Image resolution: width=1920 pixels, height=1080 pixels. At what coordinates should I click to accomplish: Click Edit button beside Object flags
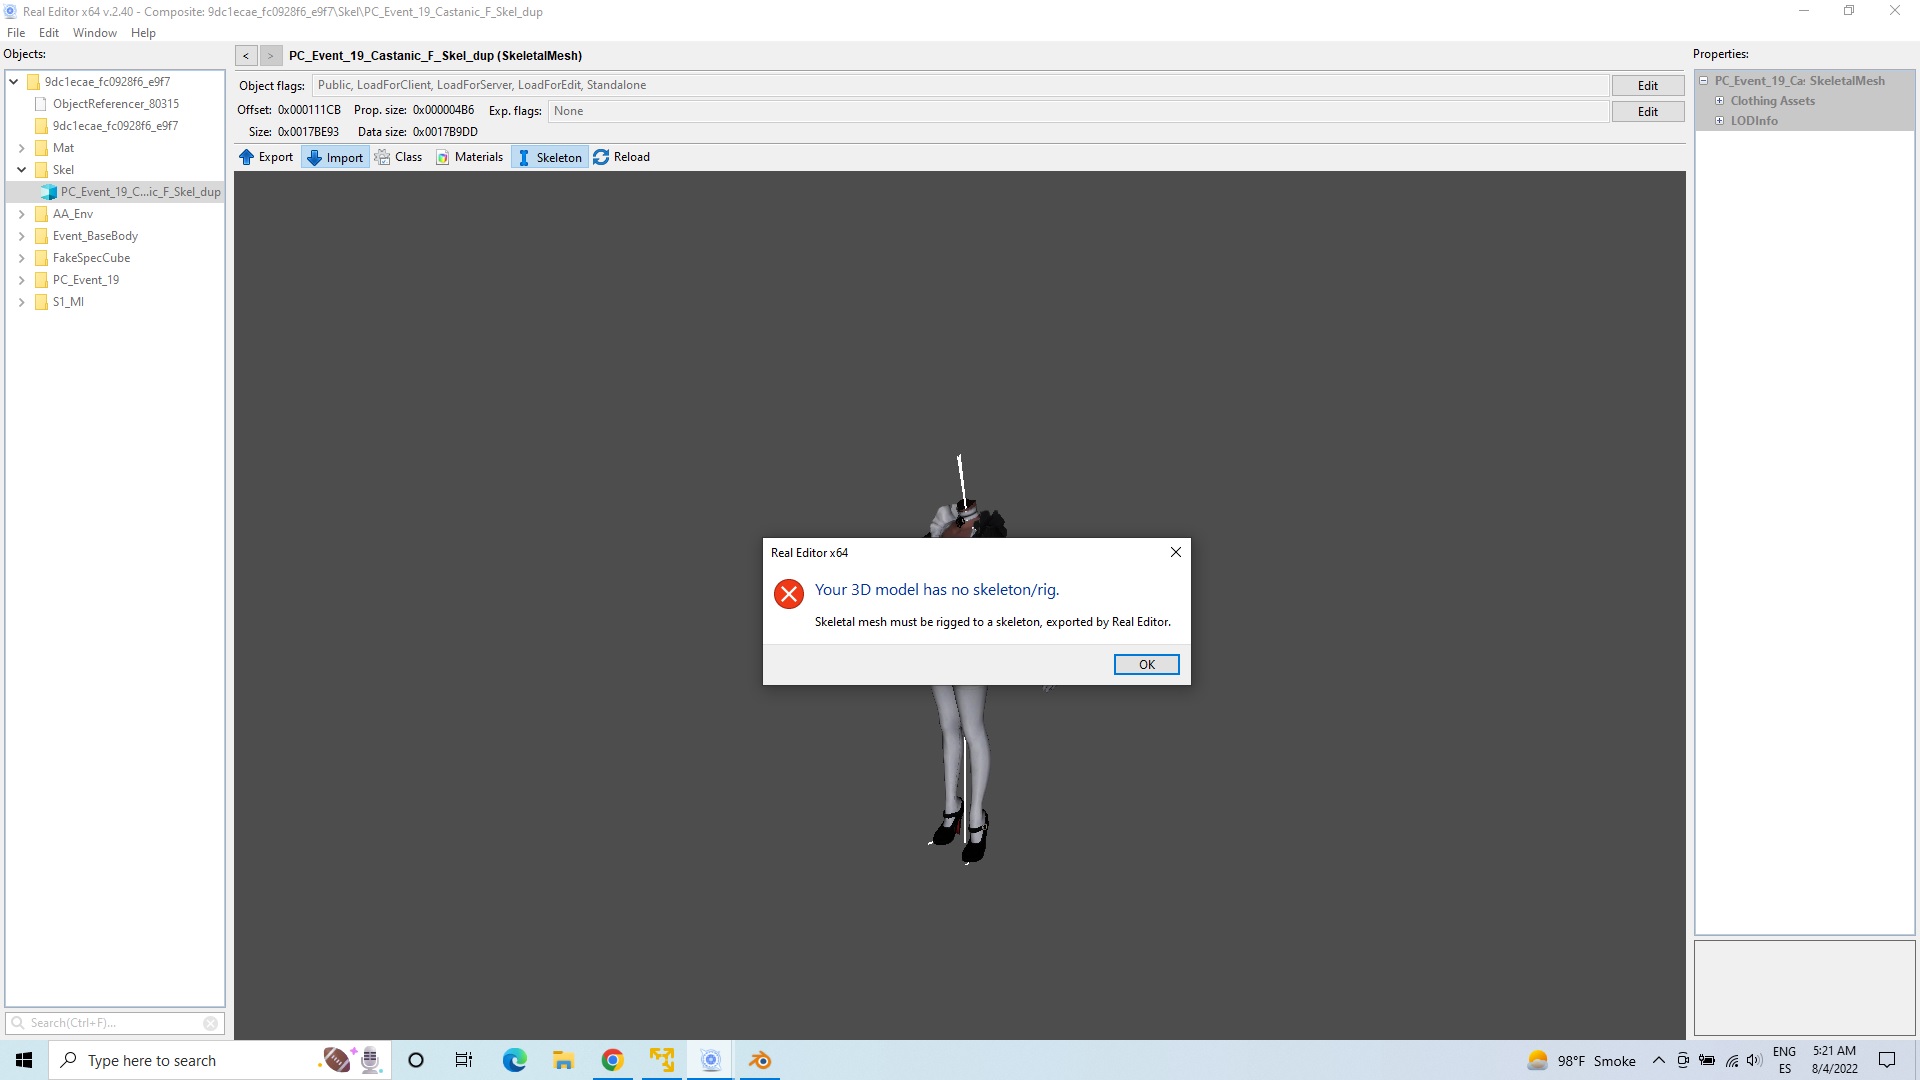1647,86
